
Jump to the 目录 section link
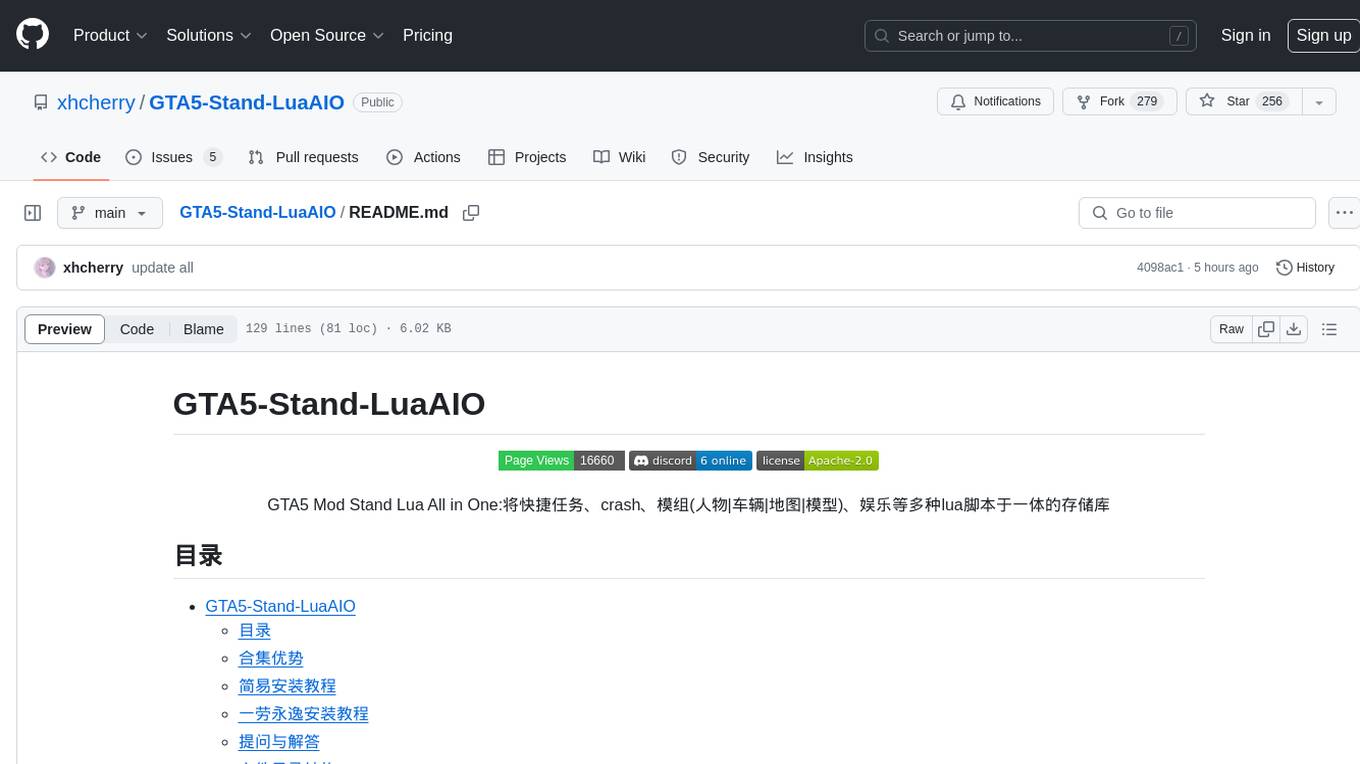[255, 631]
